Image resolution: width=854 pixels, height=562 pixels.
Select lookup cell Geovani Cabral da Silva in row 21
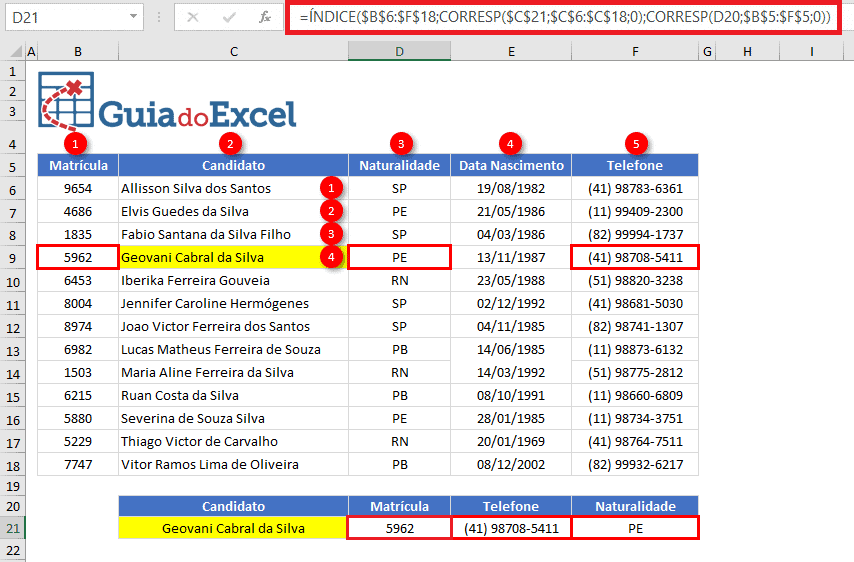coord(234,528)
